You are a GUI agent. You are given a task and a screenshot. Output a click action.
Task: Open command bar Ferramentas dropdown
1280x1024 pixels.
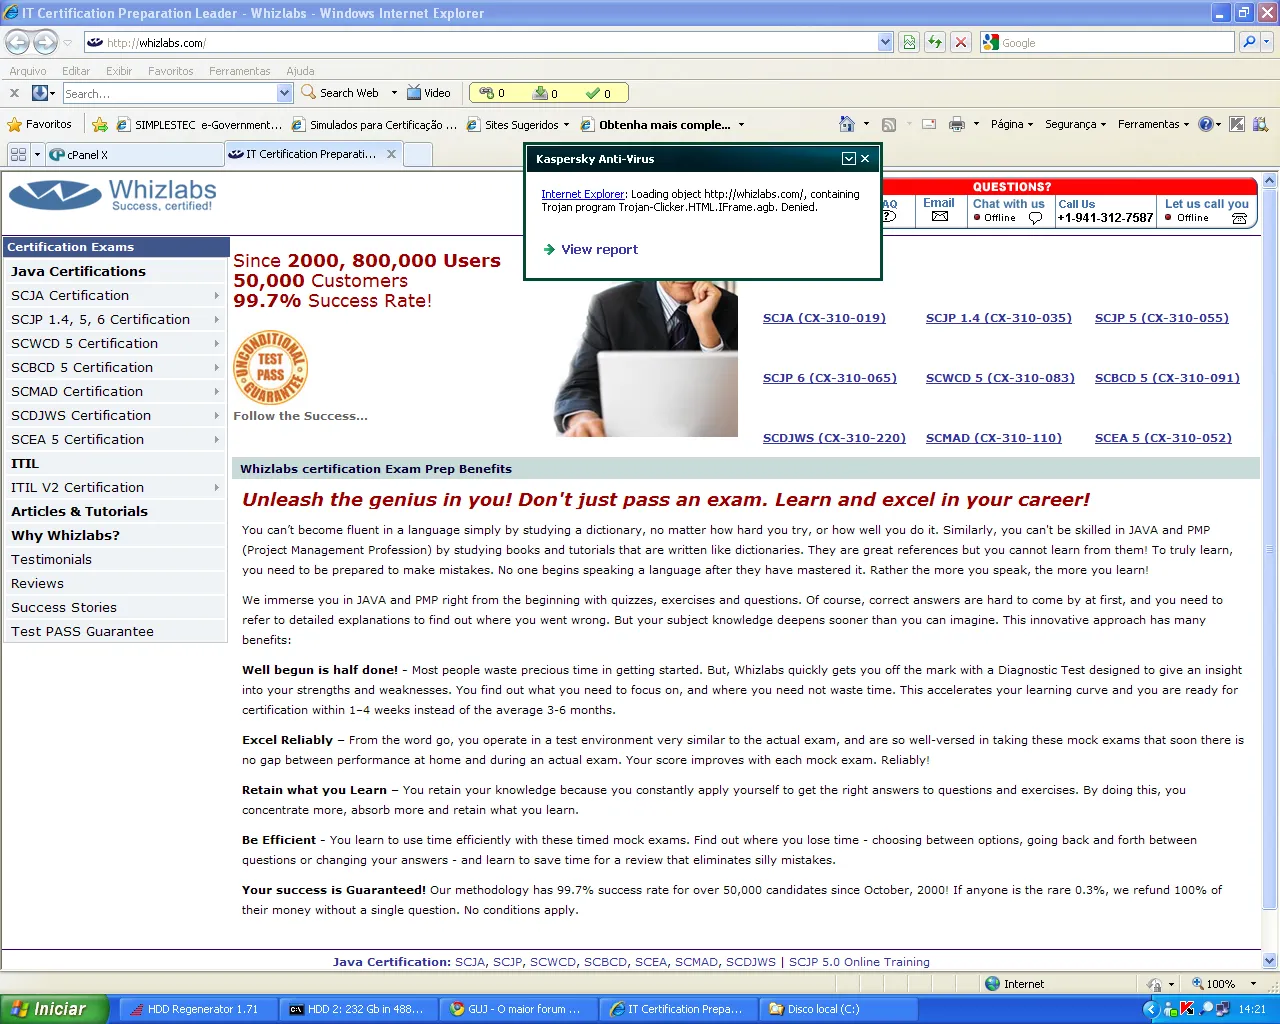pos(1154,124)
